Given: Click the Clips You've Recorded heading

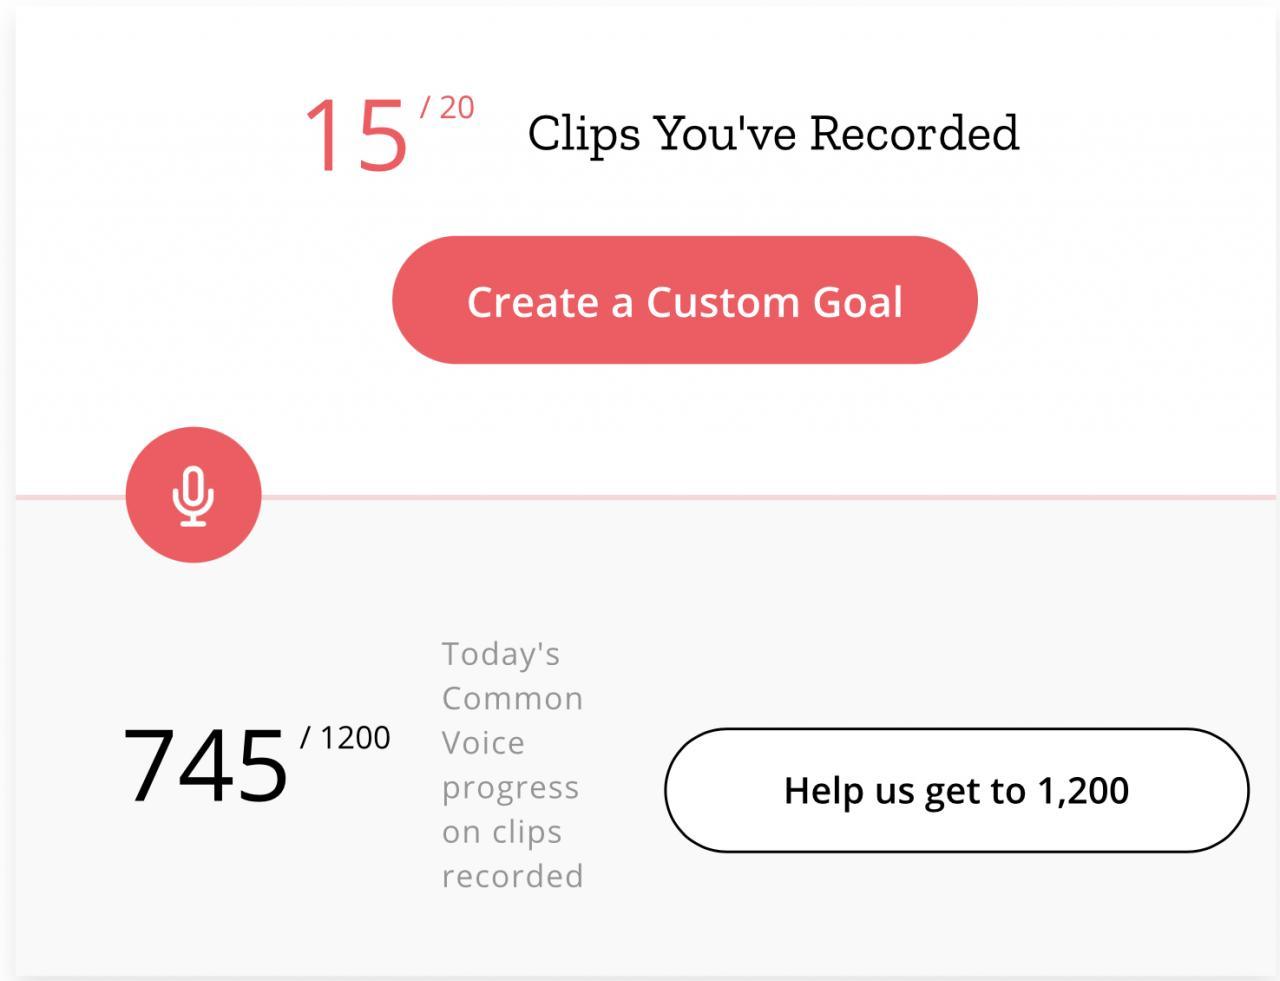Looking at the screenshot, I should point(773,134).
